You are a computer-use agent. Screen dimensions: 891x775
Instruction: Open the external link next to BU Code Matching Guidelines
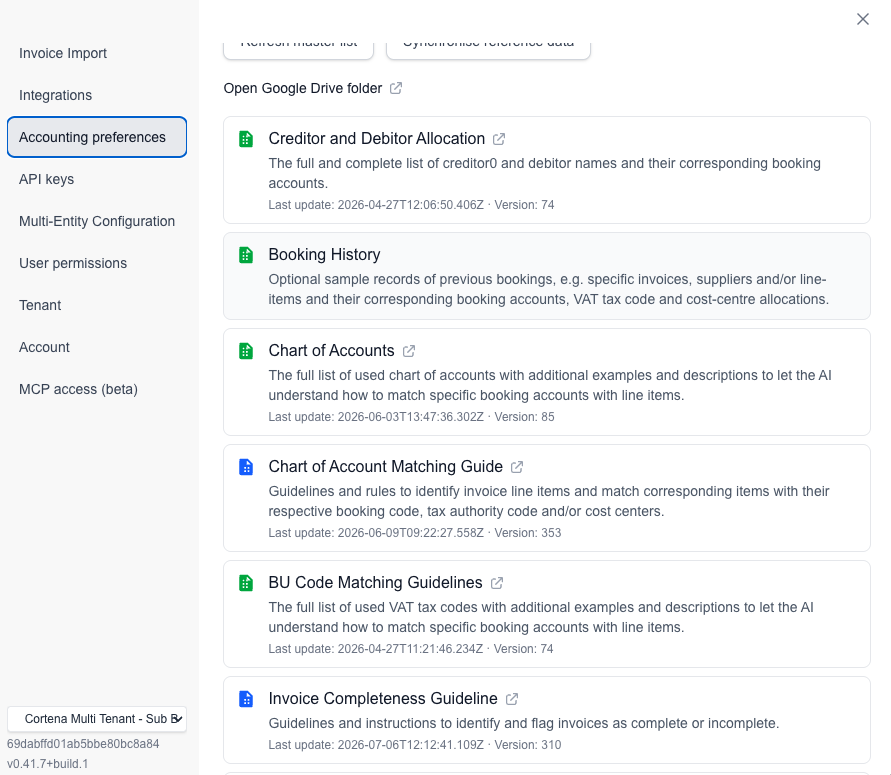coord(497,582)
